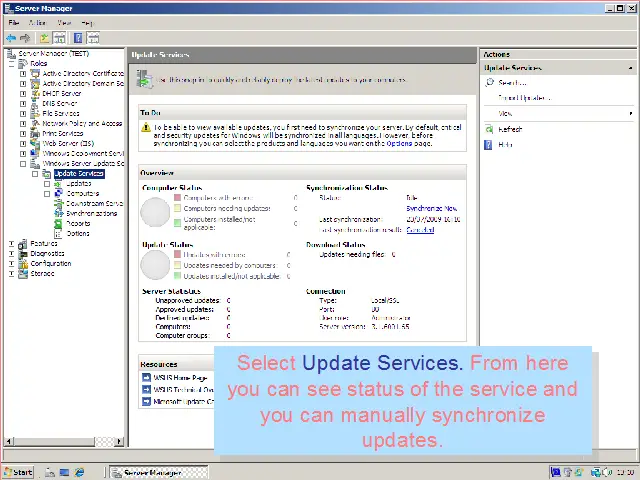Click the Up one level toolbar icon

coord(44,38)
